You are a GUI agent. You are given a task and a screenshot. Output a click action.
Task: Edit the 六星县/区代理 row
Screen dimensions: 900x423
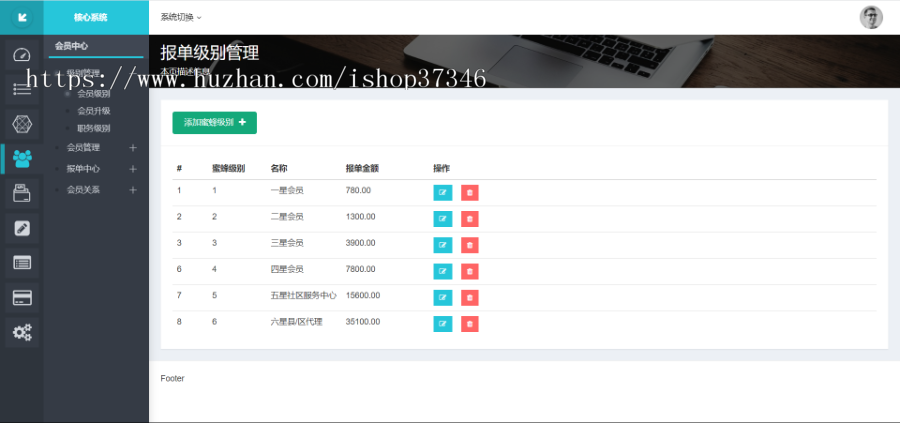pyautogui.click(x=443, y=324)
